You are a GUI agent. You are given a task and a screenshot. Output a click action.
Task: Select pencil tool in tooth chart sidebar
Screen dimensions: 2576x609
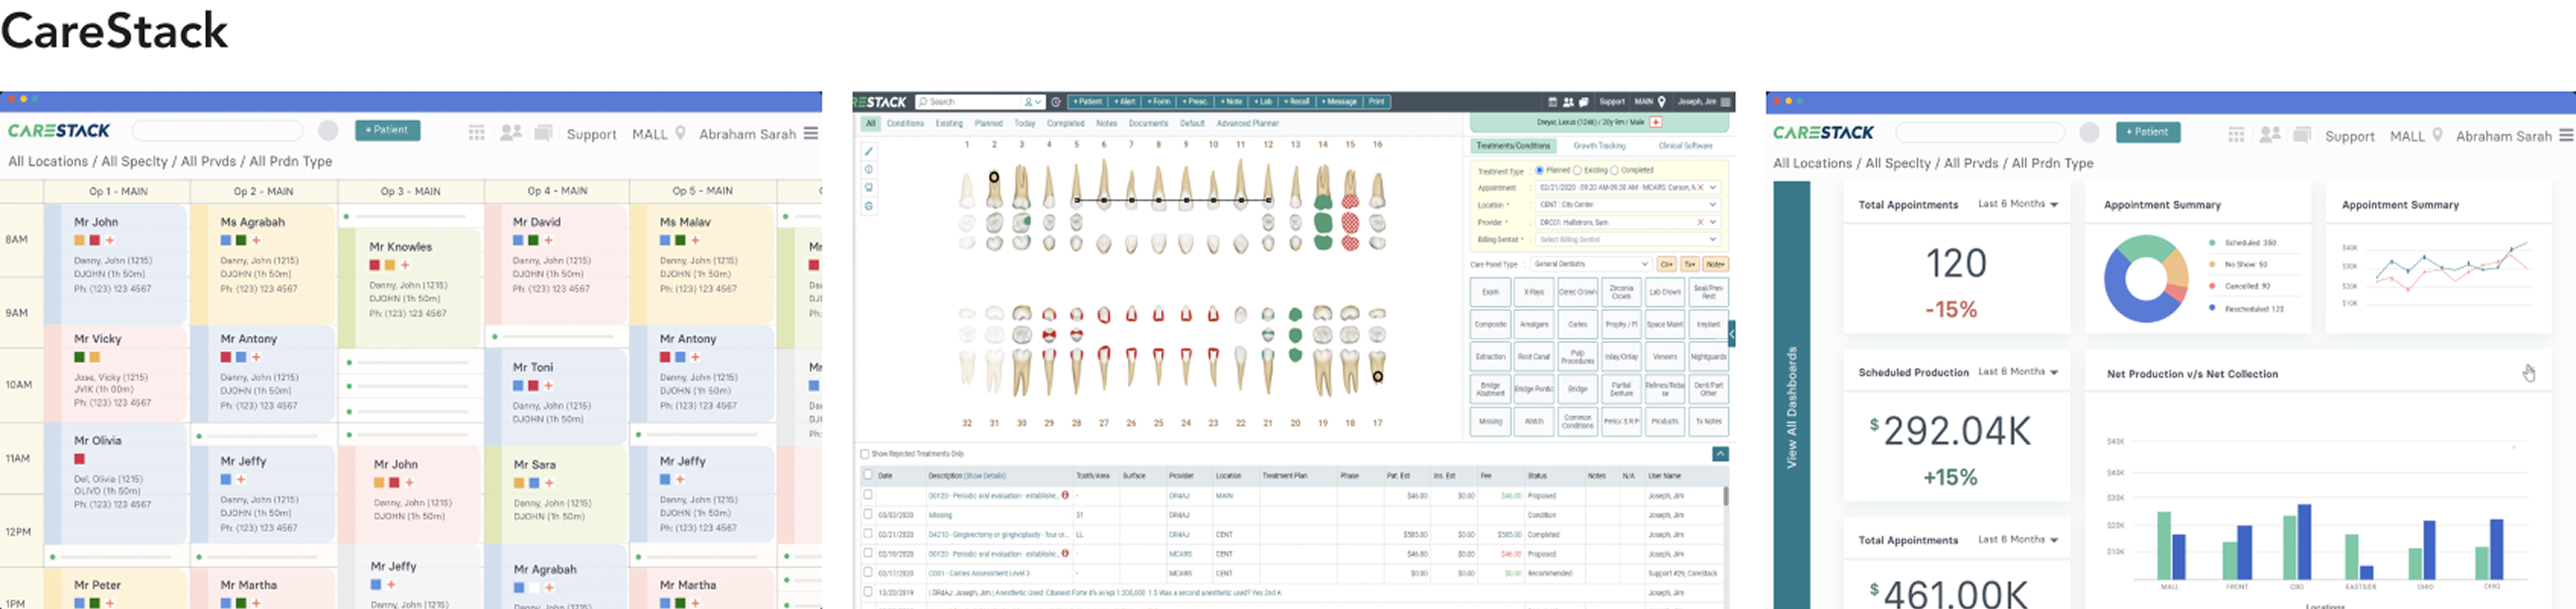pos(869,151)
